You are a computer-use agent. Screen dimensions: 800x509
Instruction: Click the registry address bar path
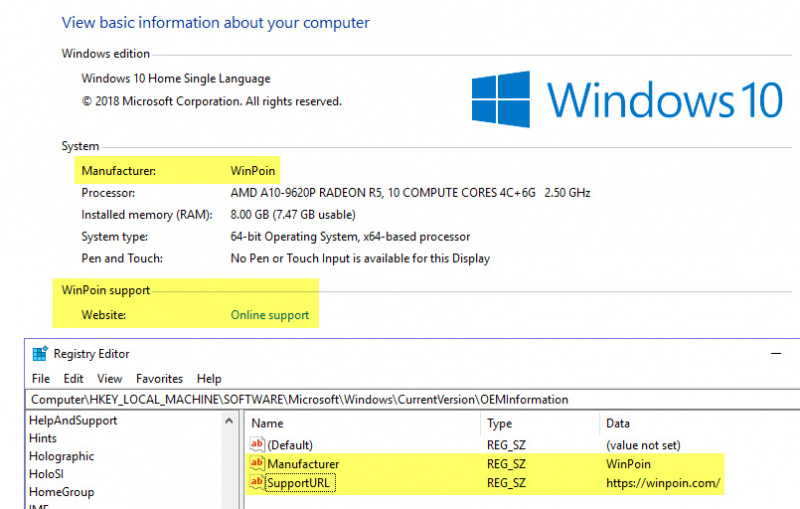pyautogui.click(x=299, y=399)
